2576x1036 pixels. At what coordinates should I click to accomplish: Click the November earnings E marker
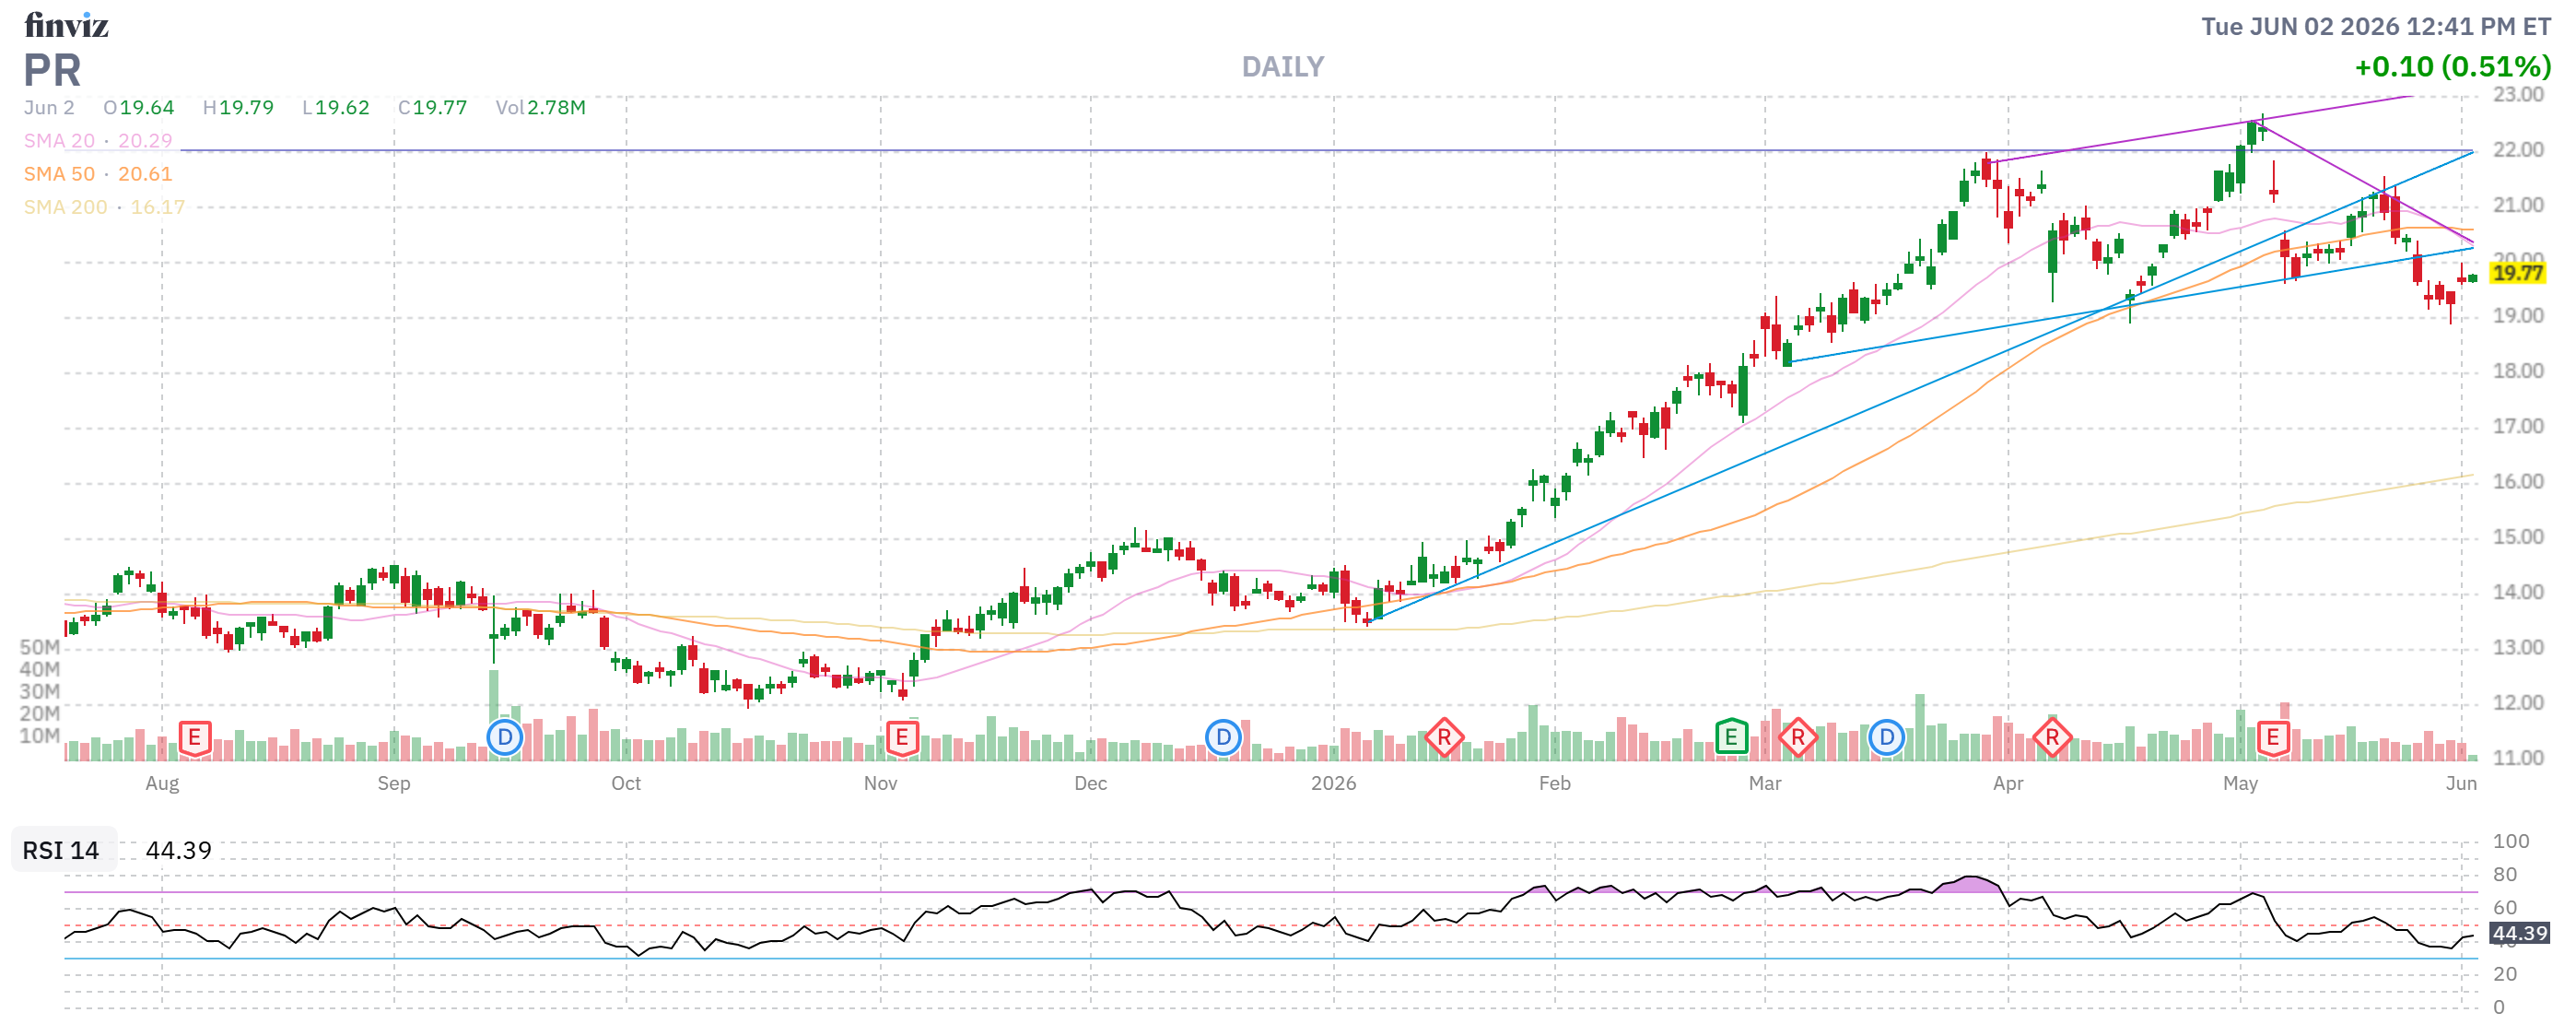pos(902,738)
